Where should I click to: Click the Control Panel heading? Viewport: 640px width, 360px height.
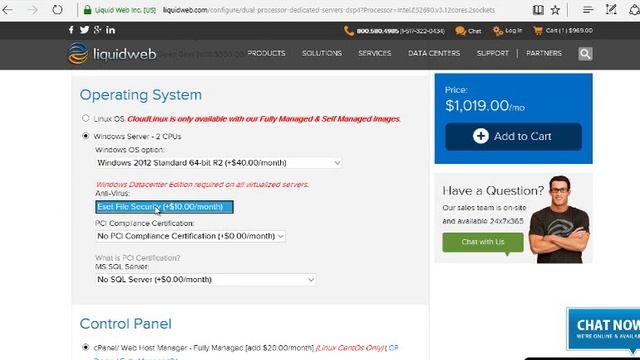coord(125,324)
